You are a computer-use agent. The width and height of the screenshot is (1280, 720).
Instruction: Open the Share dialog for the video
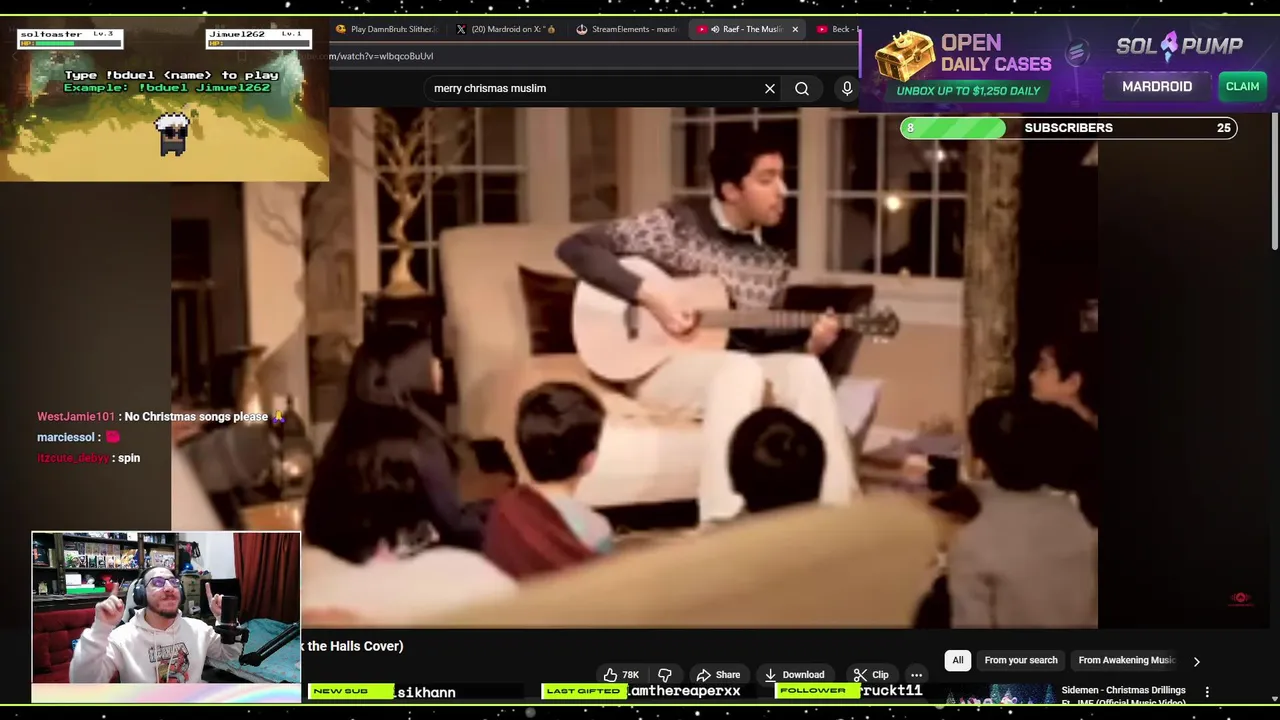click(718, 675)
